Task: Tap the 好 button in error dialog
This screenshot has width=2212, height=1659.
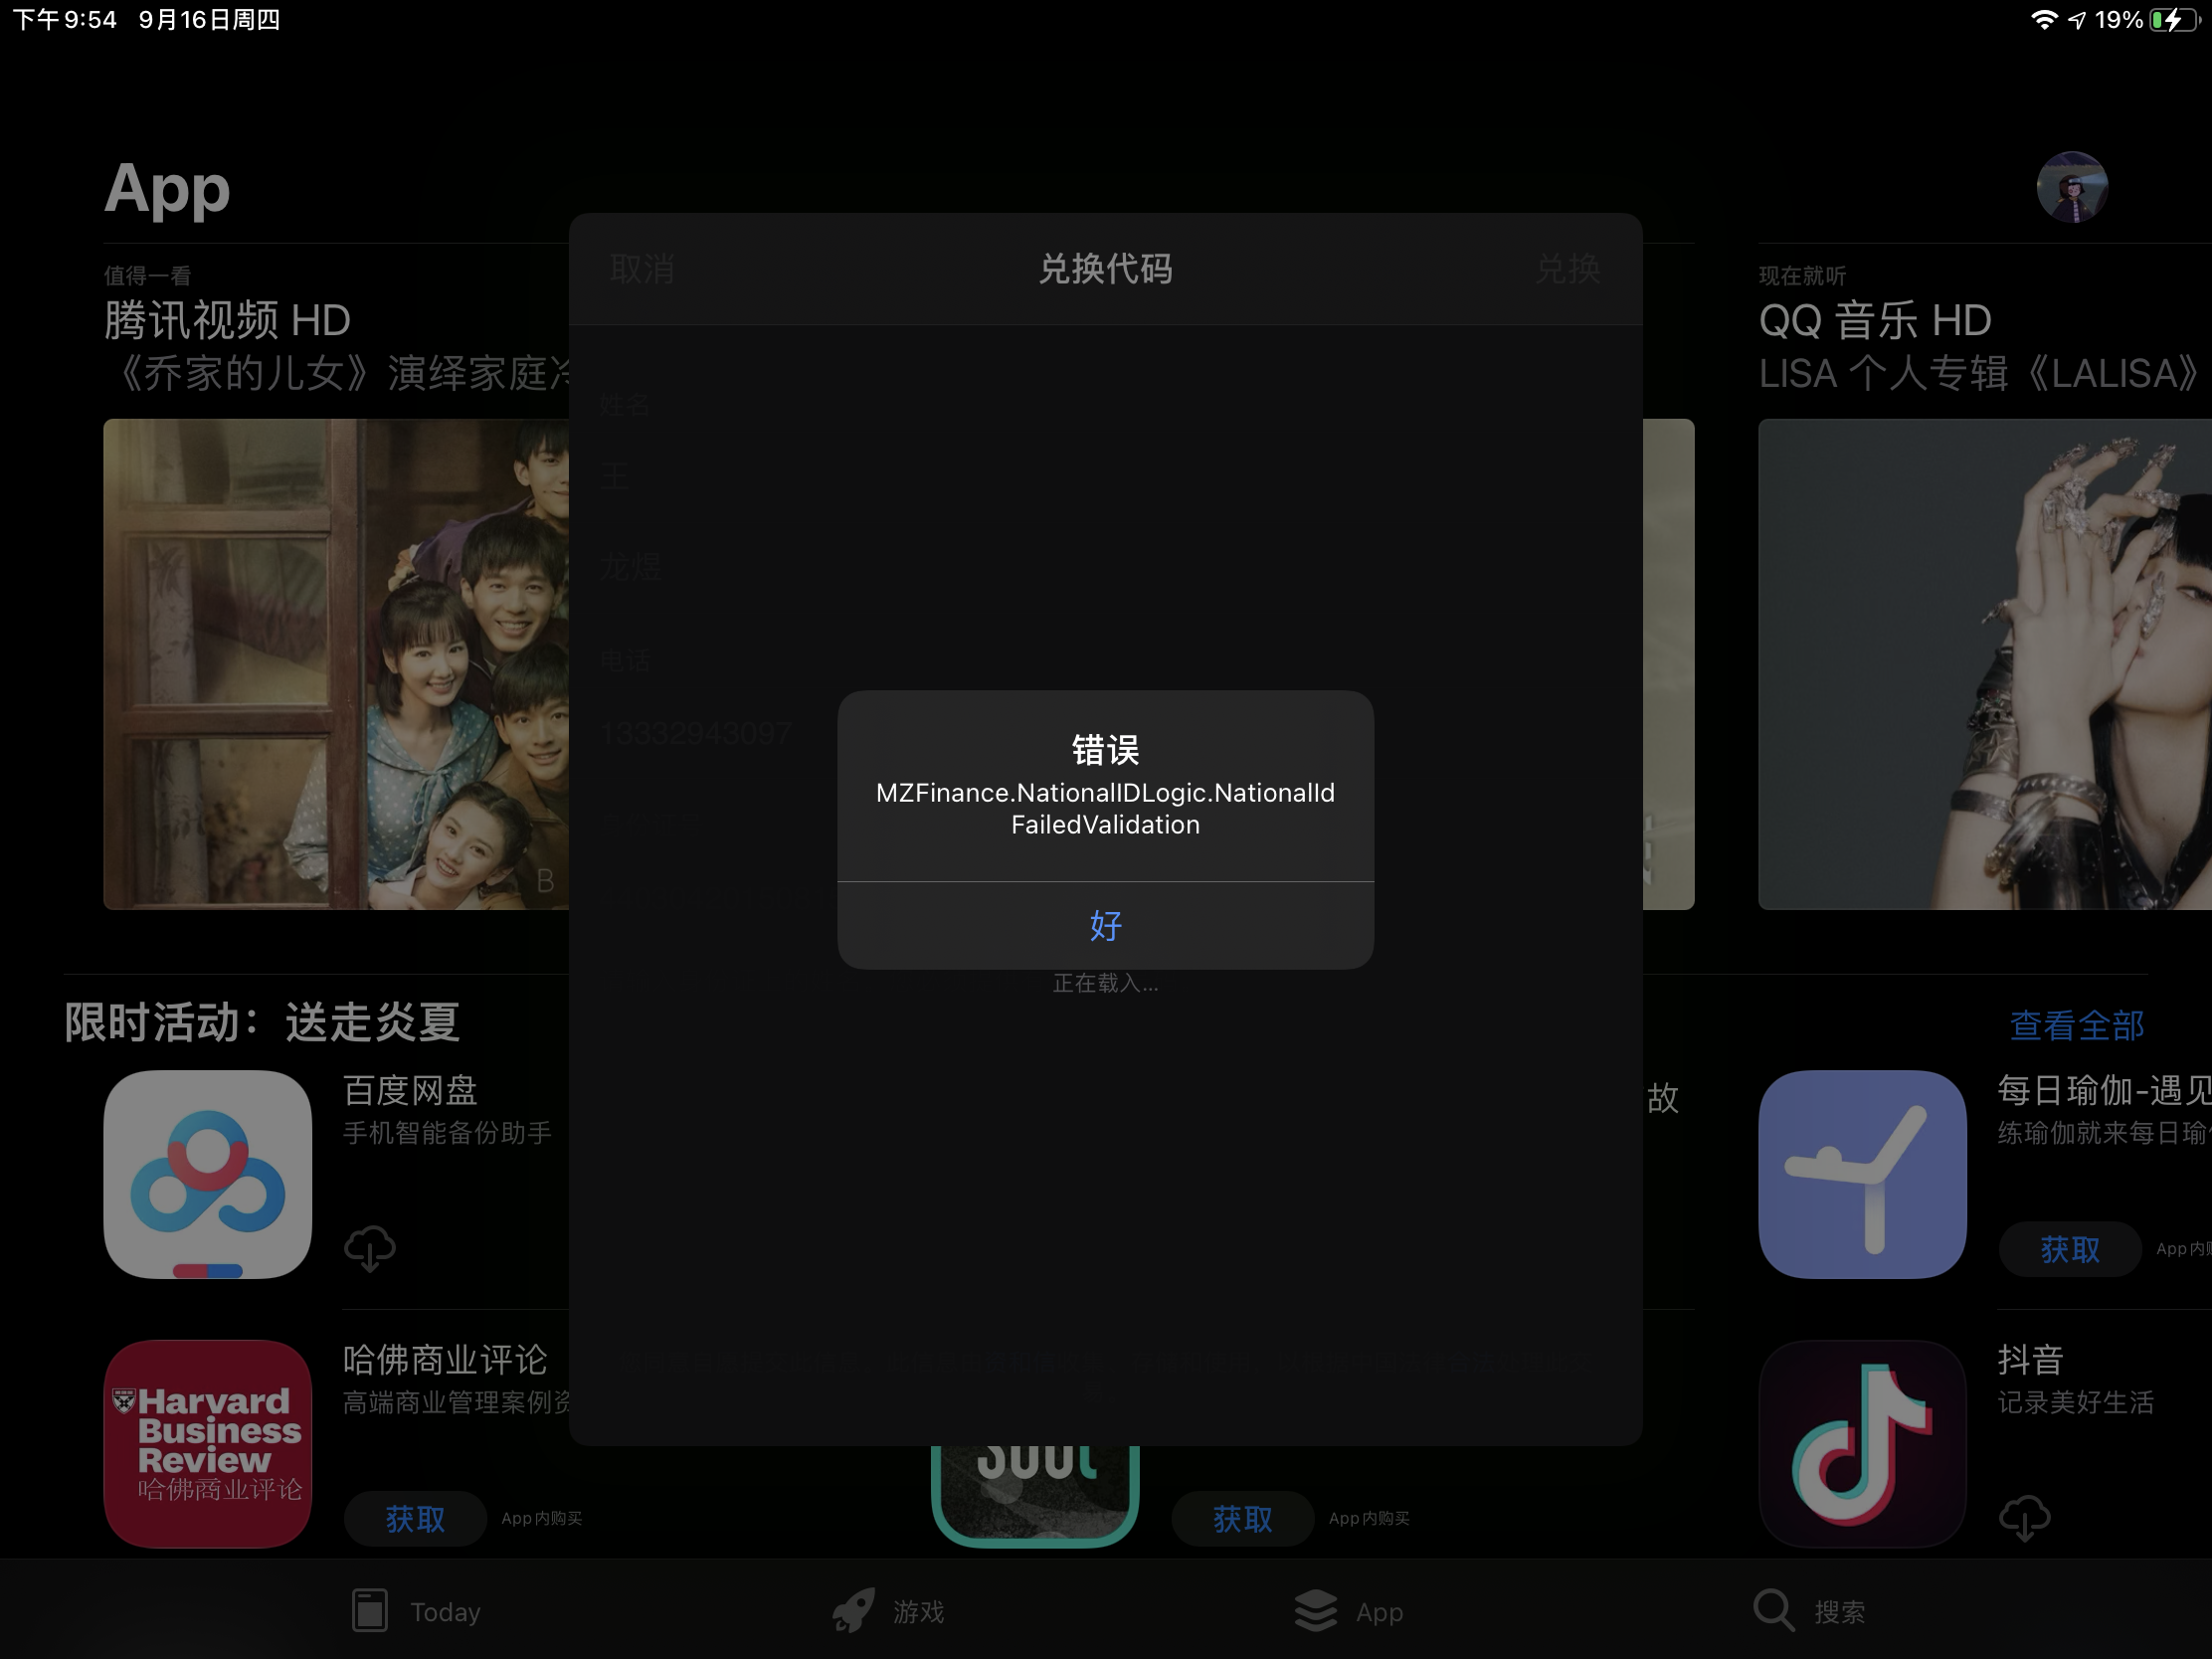Action: coord(1105,925)
